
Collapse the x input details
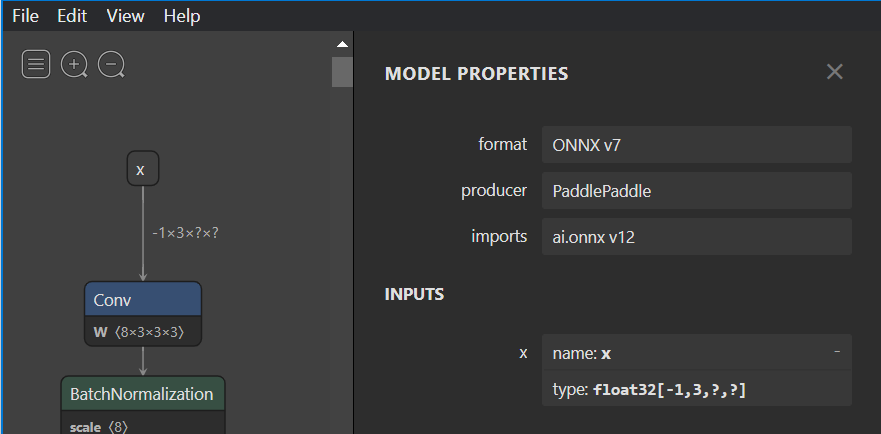pyautogui.click(x=836, y=352)
